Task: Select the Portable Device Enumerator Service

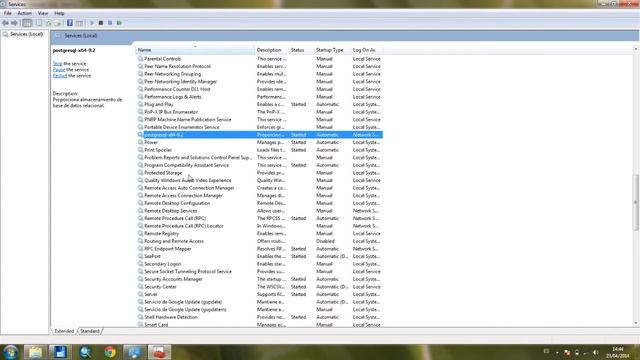Action: click(x=182, y=127)
